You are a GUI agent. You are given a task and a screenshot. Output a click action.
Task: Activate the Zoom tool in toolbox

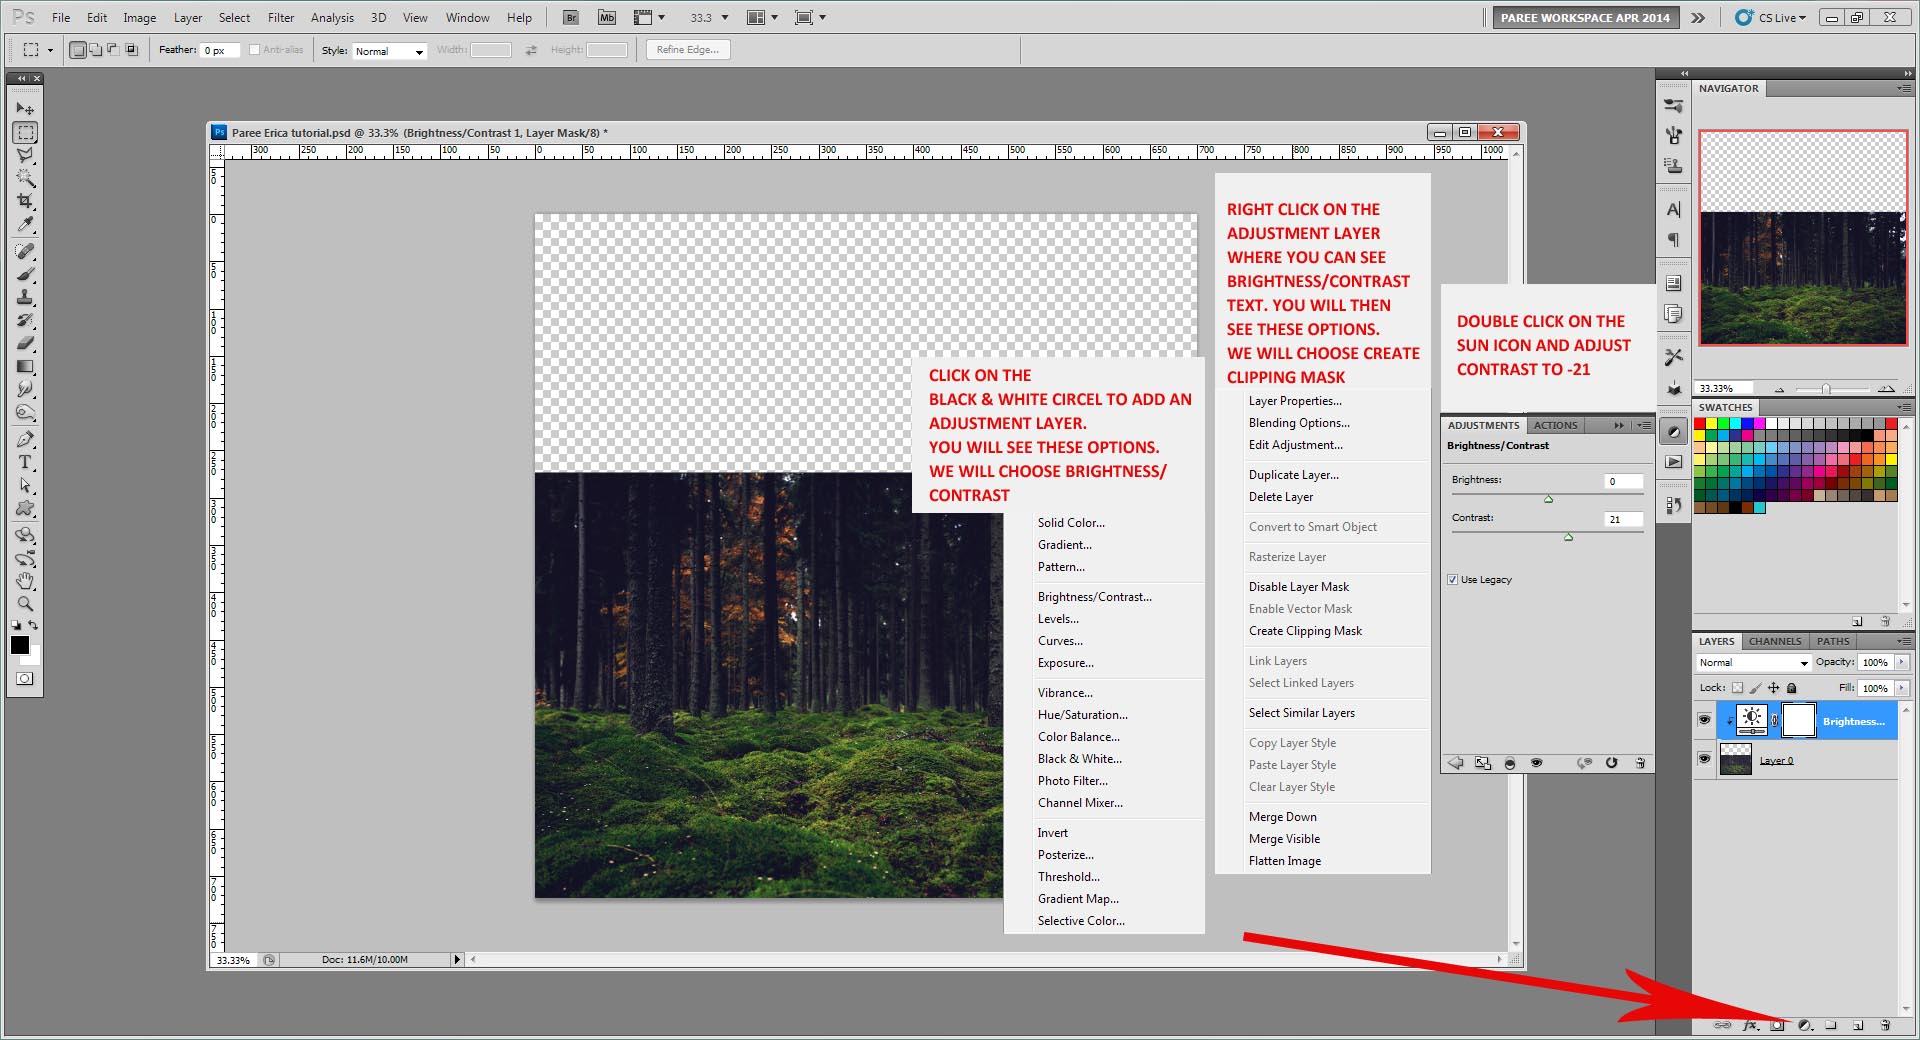click(x=25, y=604)
